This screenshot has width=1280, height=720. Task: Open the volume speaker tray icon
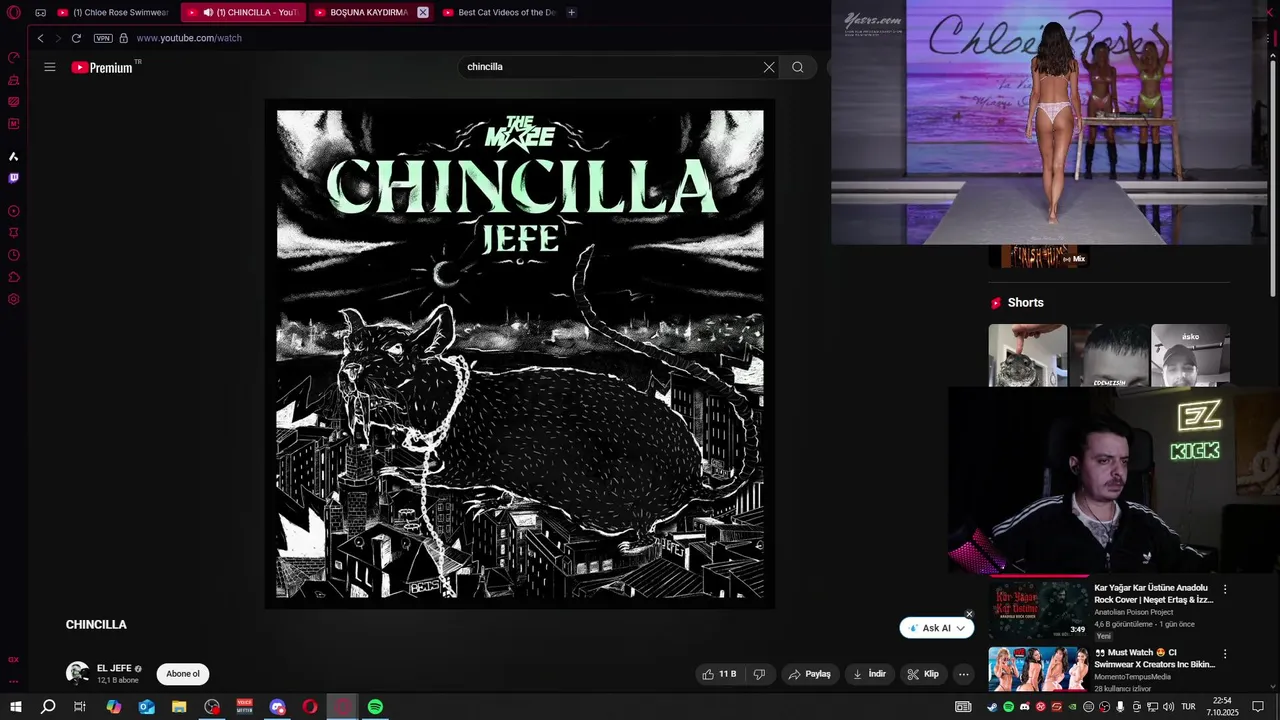(1168, 707)
